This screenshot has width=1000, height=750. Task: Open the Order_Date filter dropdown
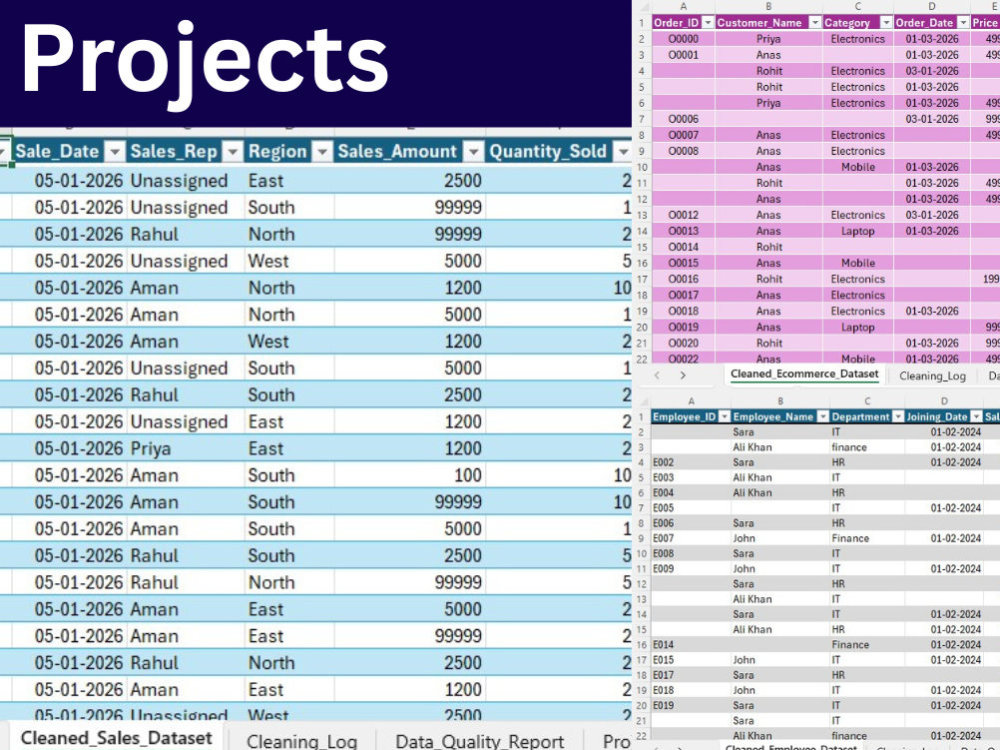tap(963, 22)
